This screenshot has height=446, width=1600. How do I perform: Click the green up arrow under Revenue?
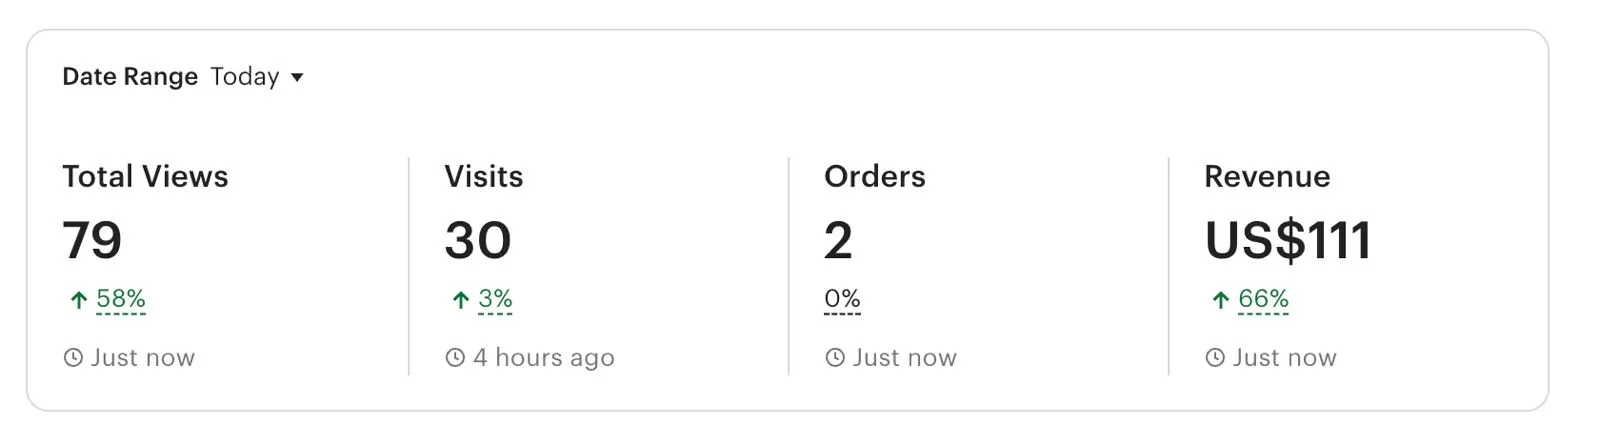click(1220, 300)
